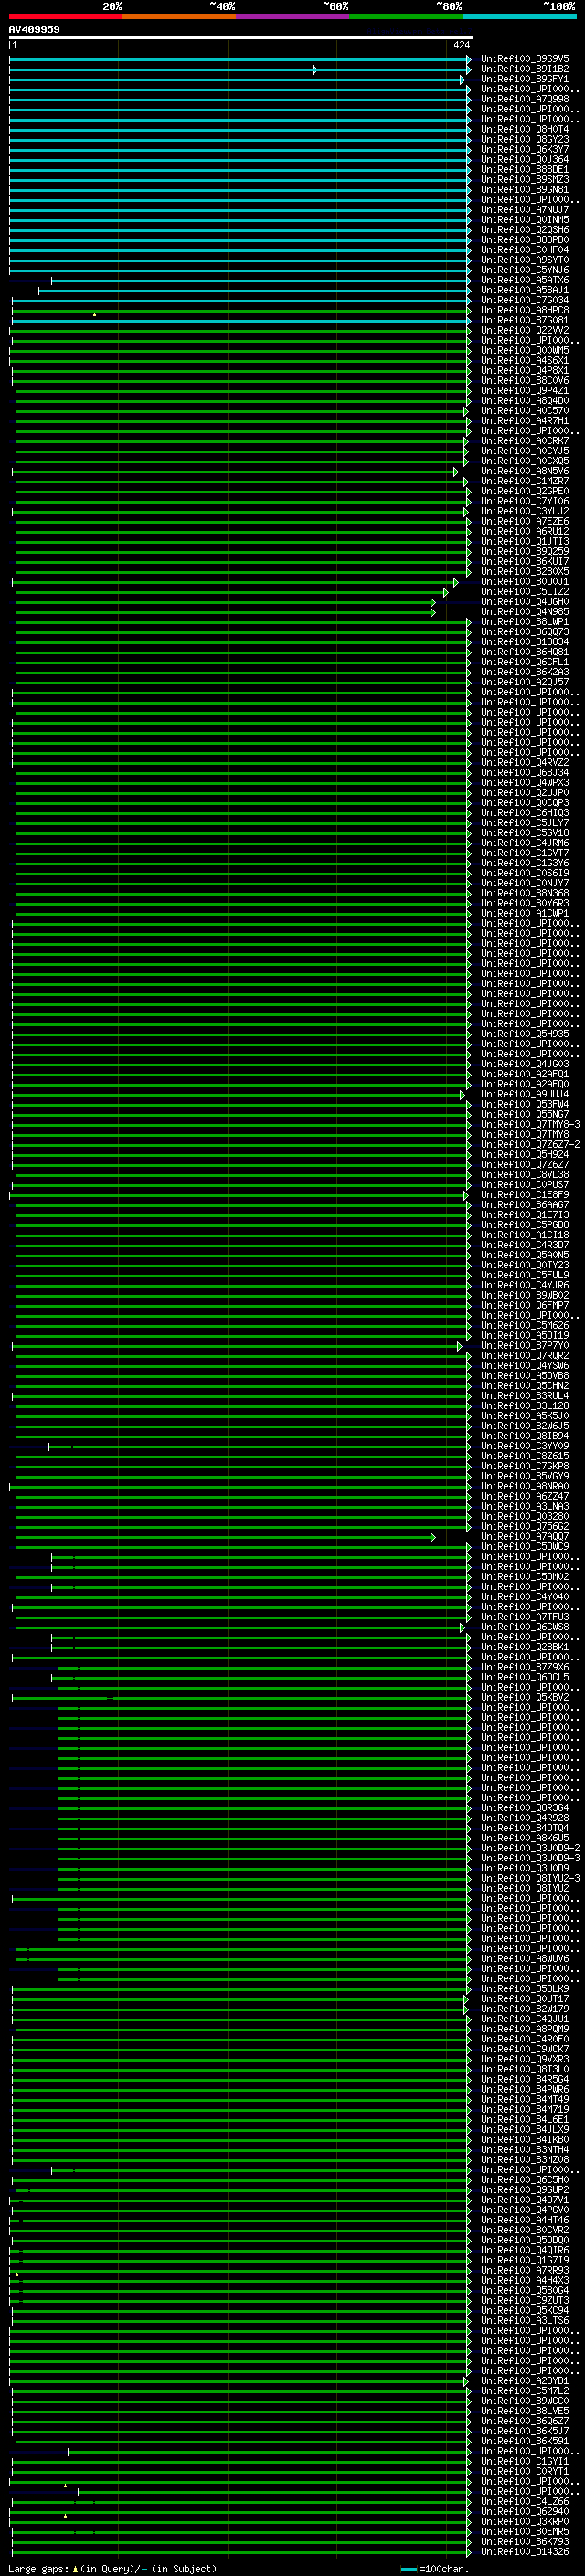Select label UniRef100_A8NRA0

pos(525,1486)
